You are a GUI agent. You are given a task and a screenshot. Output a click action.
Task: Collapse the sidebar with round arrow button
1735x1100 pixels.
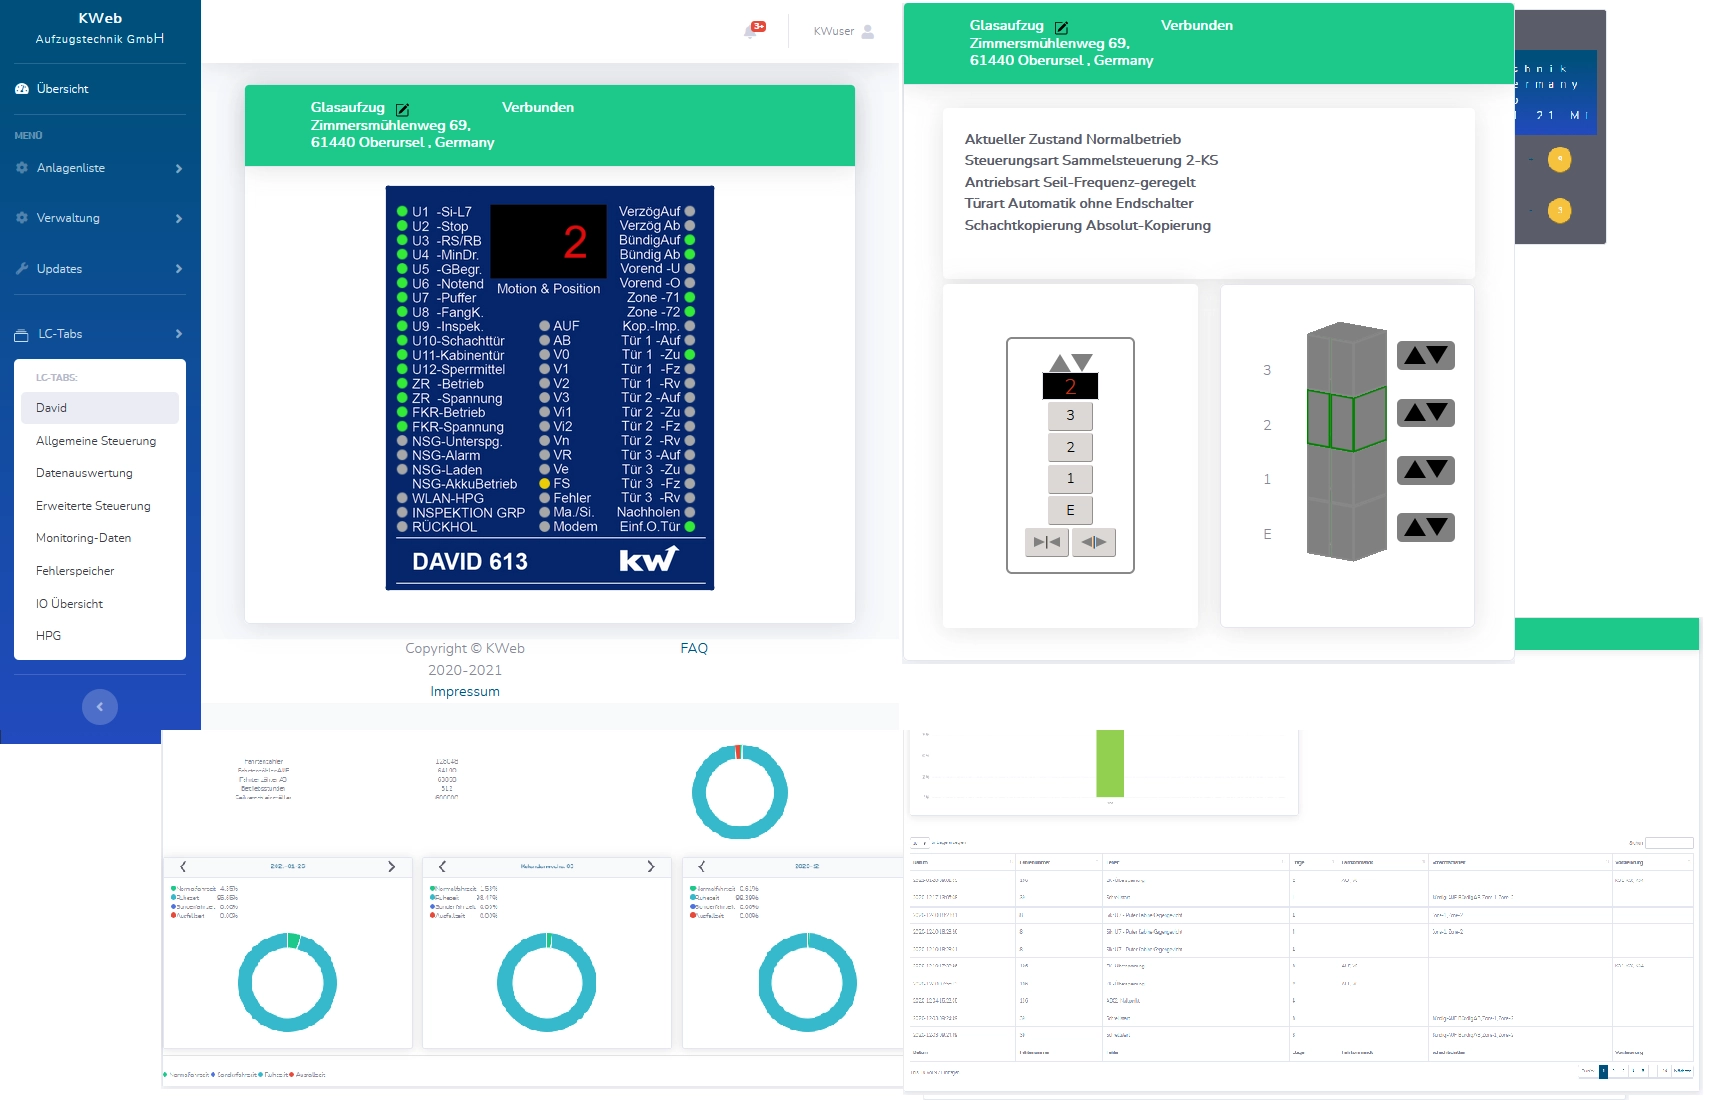(100, 707)
